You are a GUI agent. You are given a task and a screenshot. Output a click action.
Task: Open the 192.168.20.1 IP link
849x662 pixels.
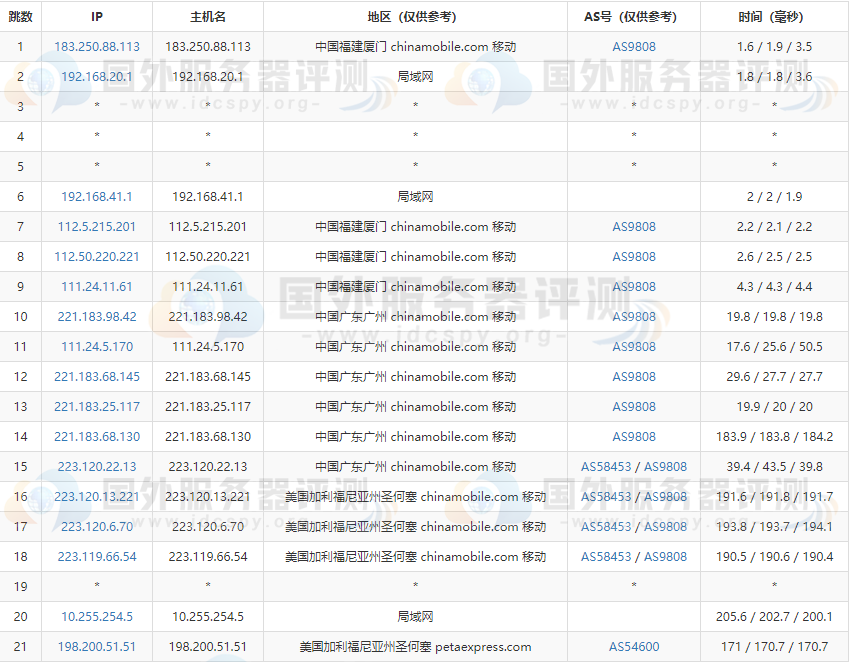(97, 77)
